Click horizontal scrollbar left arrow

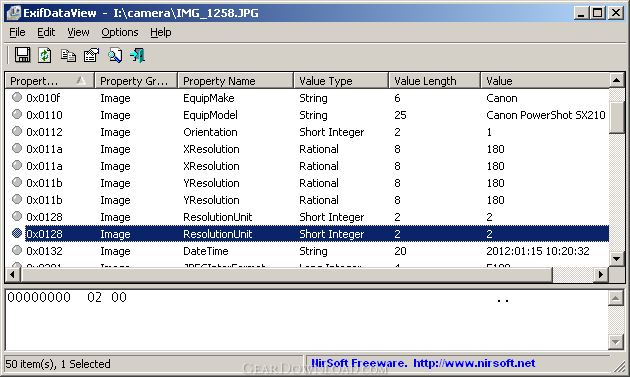[x=12, y=275]
